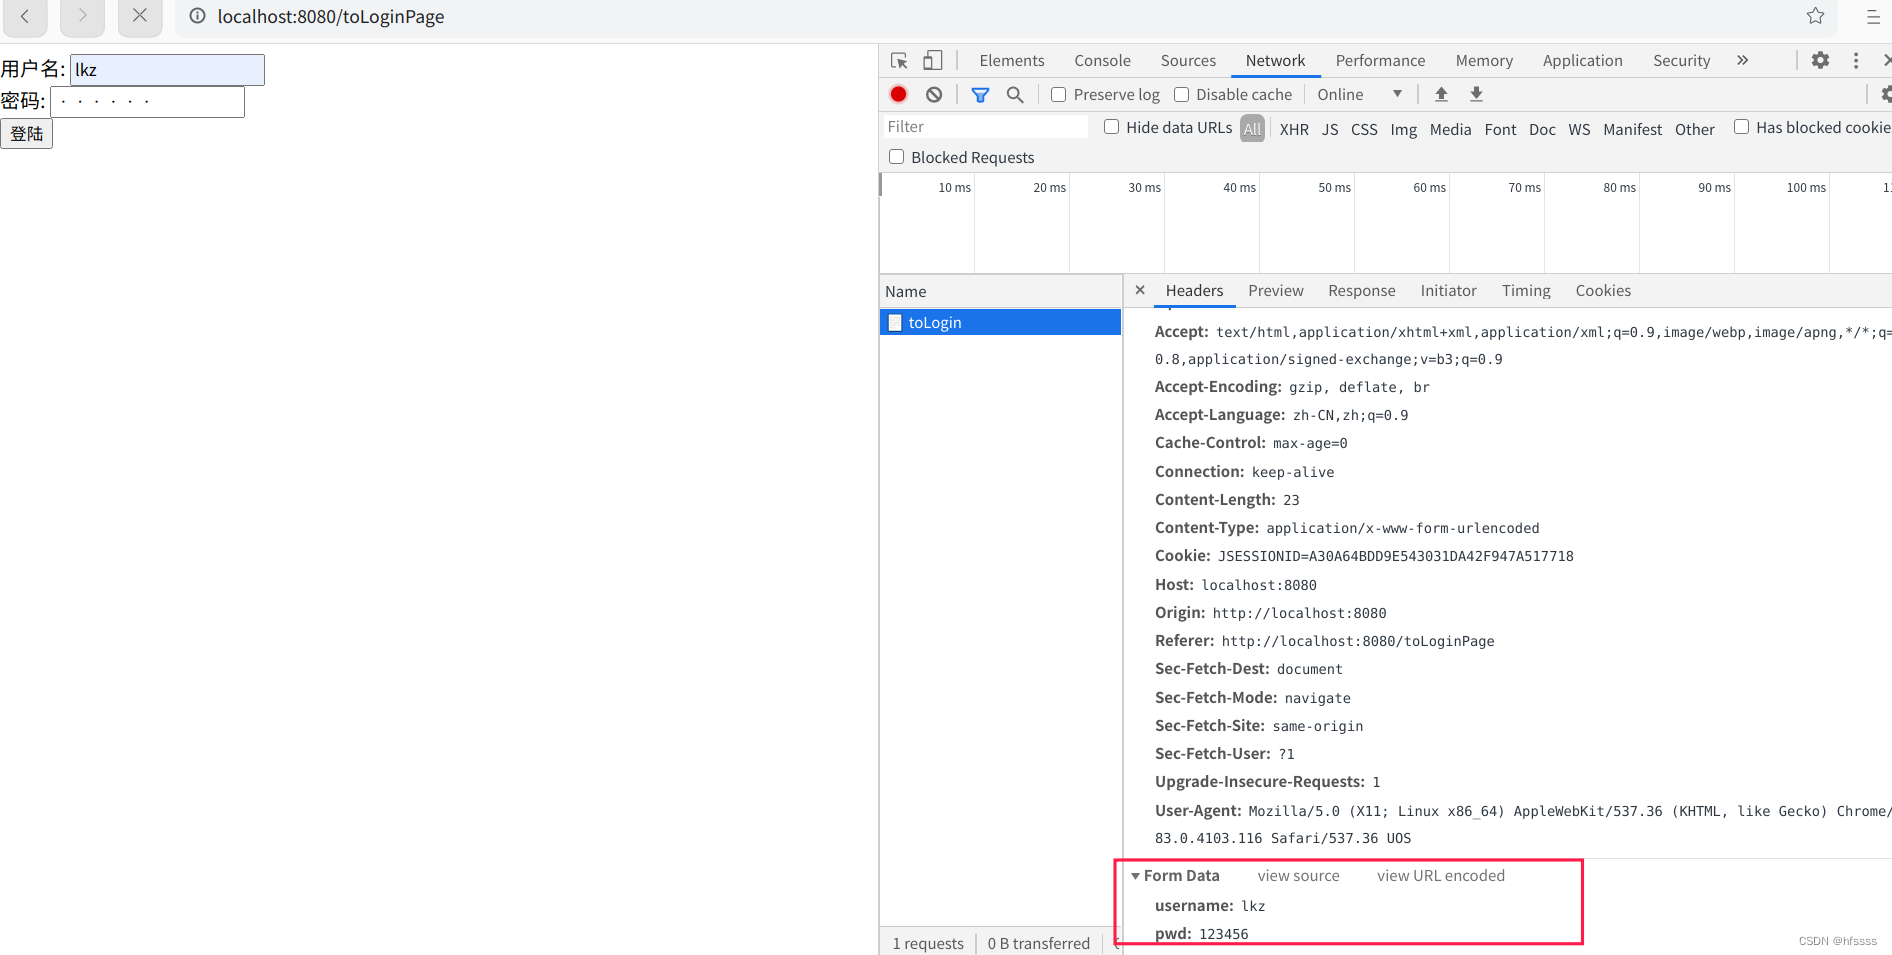Filter requests by Font type

[1500, 129]
